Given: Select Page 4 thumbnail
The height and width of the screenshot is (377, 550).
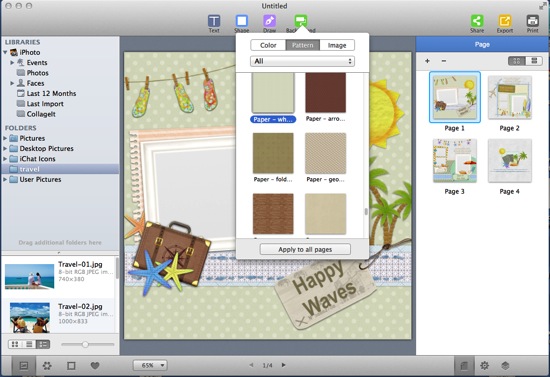Looking at the screenshot, I should coord(510,161).
